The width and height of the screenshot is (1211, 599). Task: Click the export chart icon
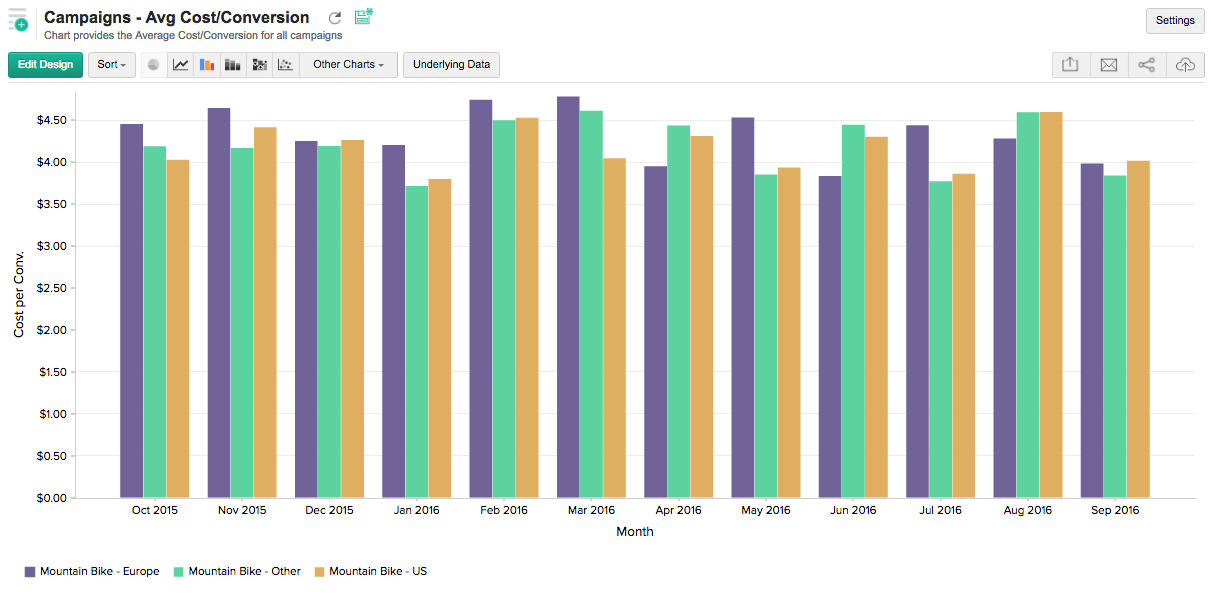(x=1070, y=65)
